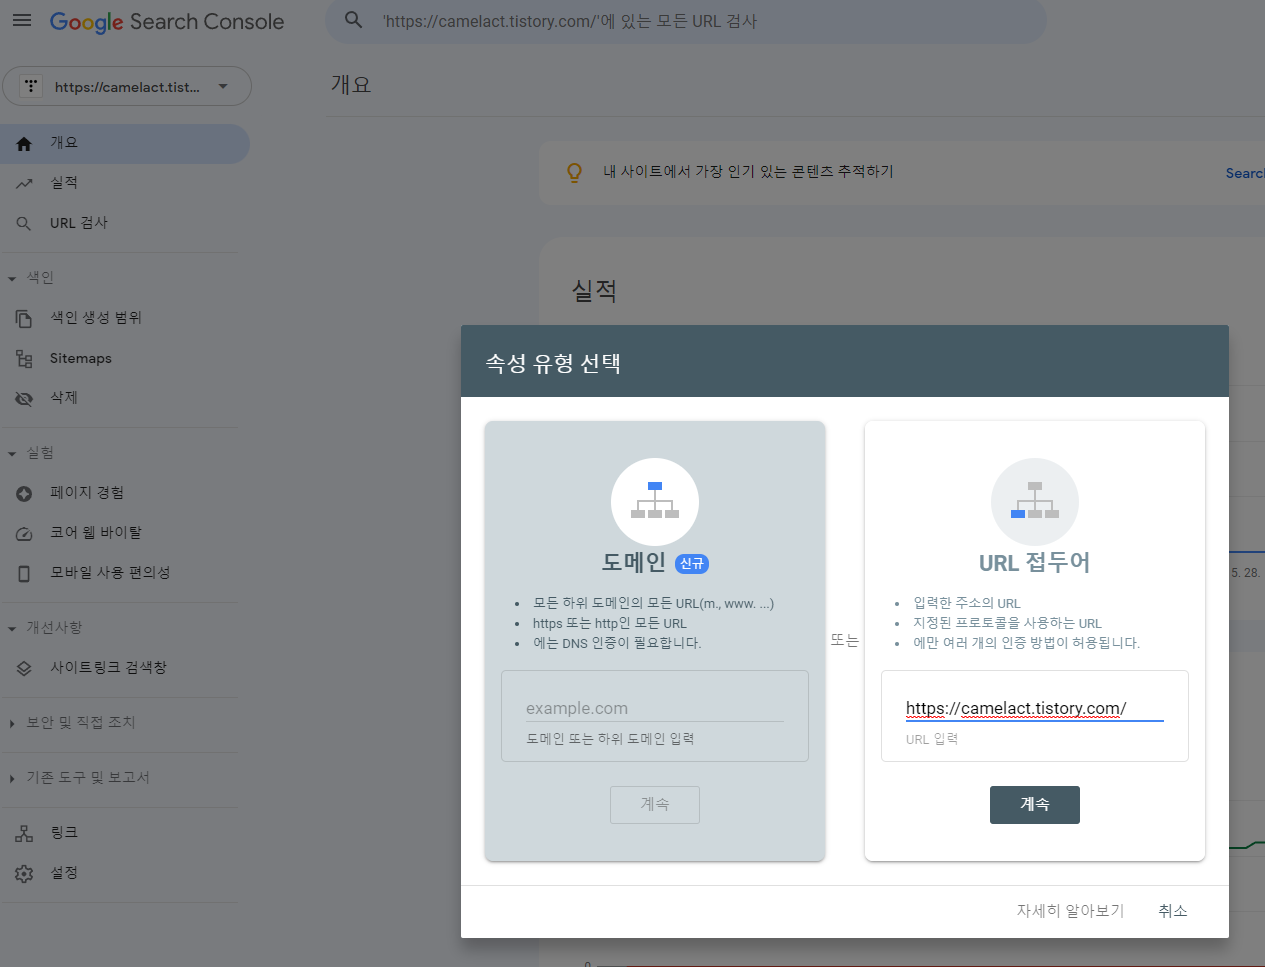1265x967 pixels.
Task: Expand the 기존 도구 및 보고서 section
Action: [12, 779]
